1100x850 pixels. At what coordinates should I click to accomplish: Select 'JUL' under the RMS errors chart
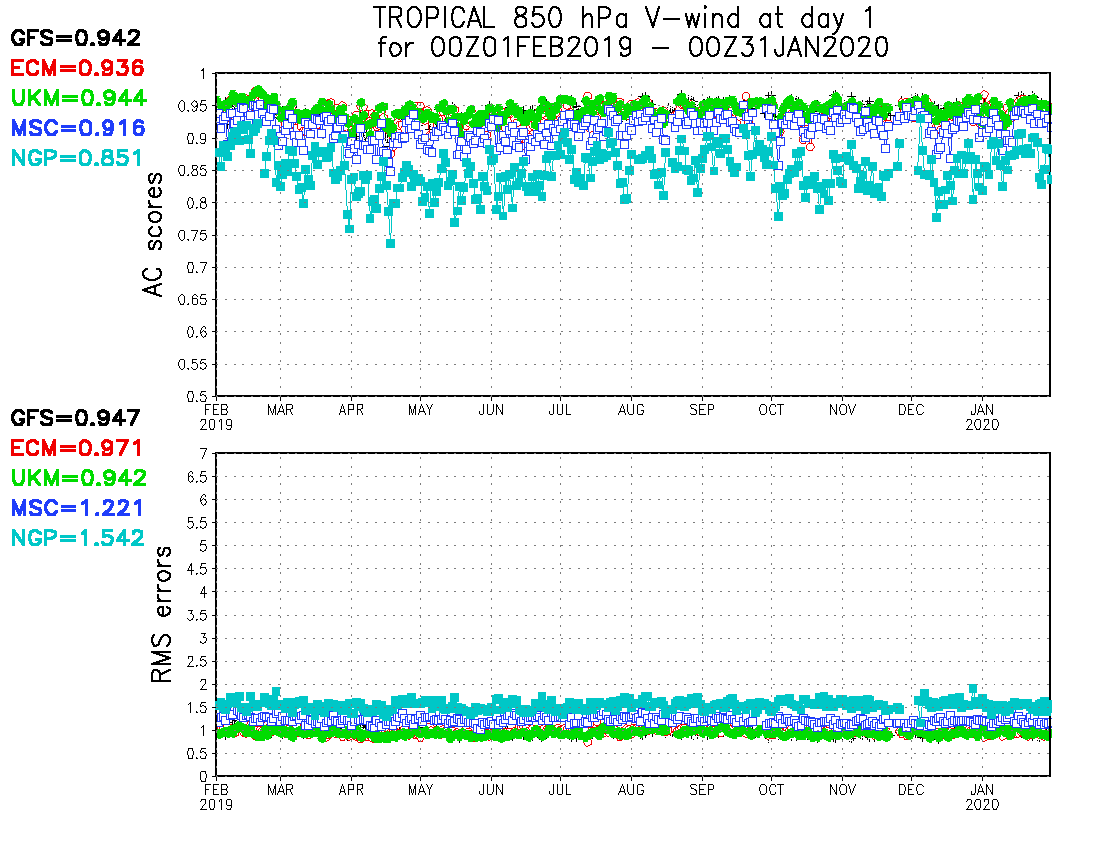(560, 790)
